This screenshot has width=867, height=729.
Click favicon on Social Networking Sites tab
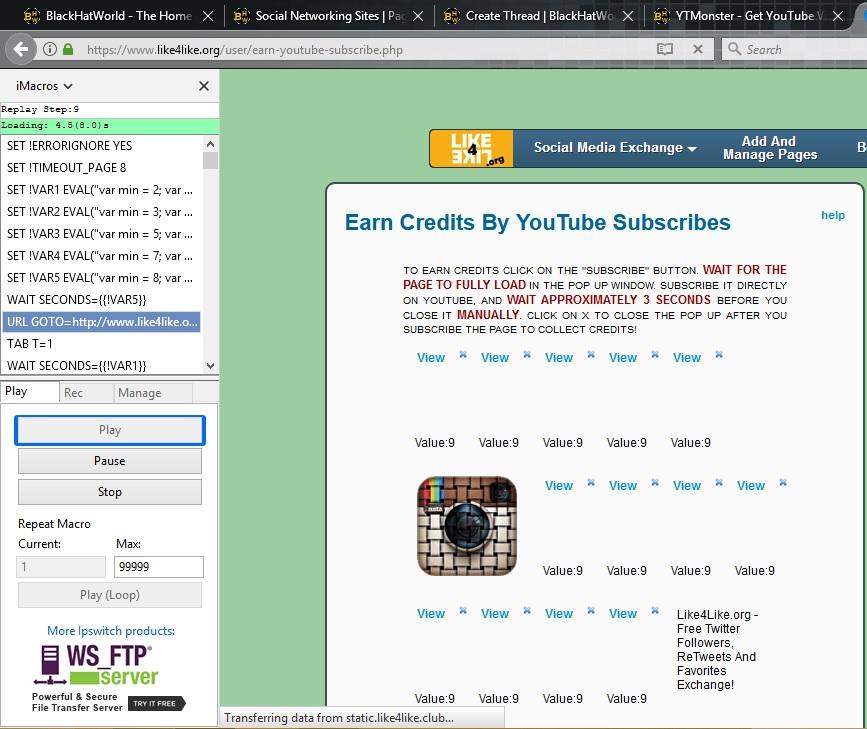242,16
